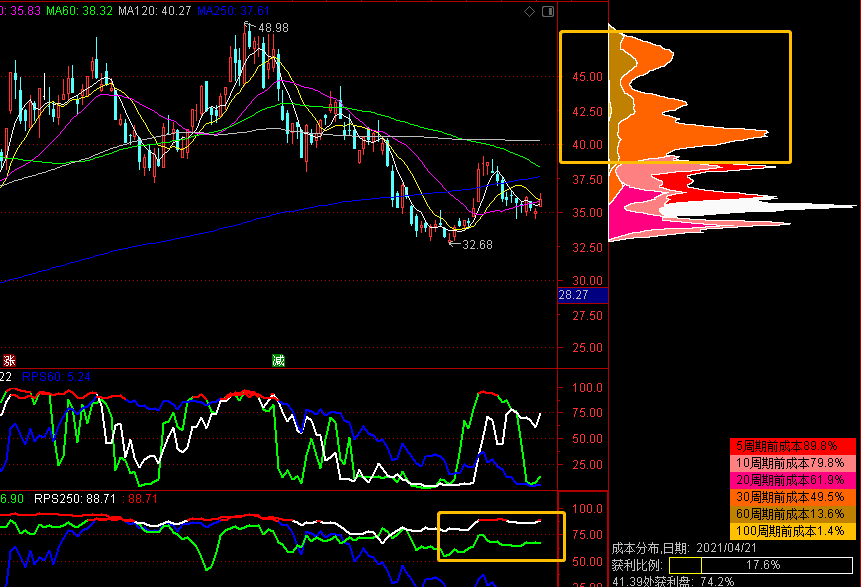Click the diamond icon above the chart
The height and width of the screenshot is (587, 861).
coord(529,12)
